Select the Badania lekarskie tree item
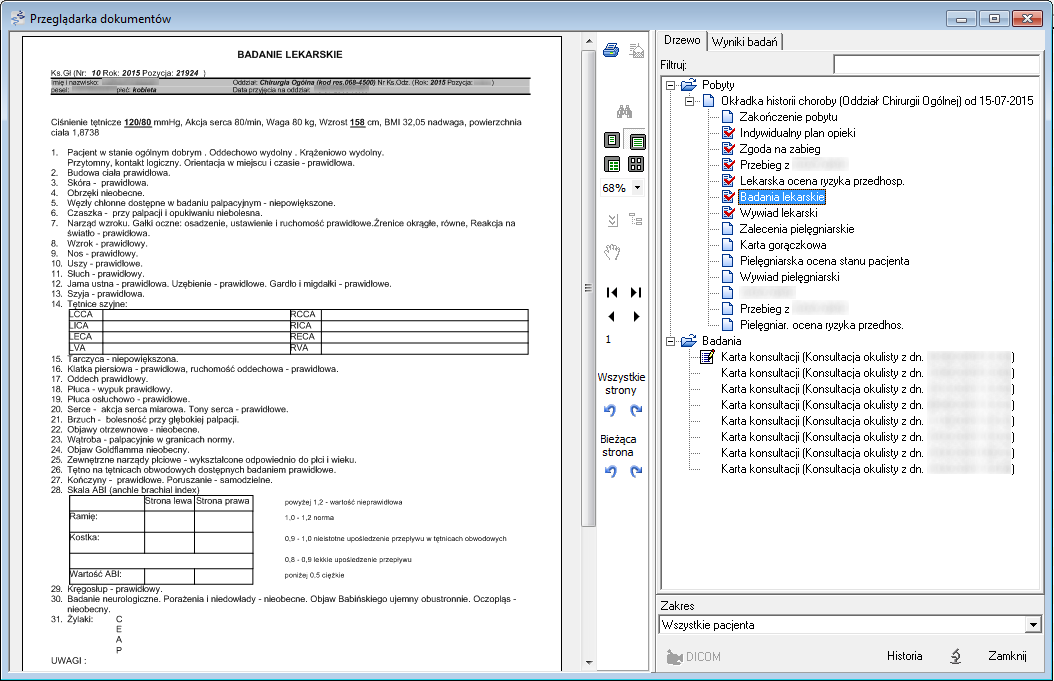The height and width of the screenshot is (681, 1054). point(782,197)
